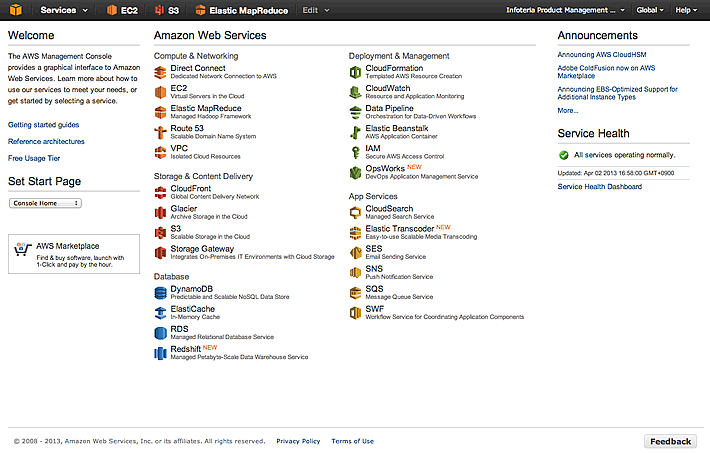This screenshot has width=710, height=453.
Task: Open the Glacier storage icon
Action: click(160, 212)
